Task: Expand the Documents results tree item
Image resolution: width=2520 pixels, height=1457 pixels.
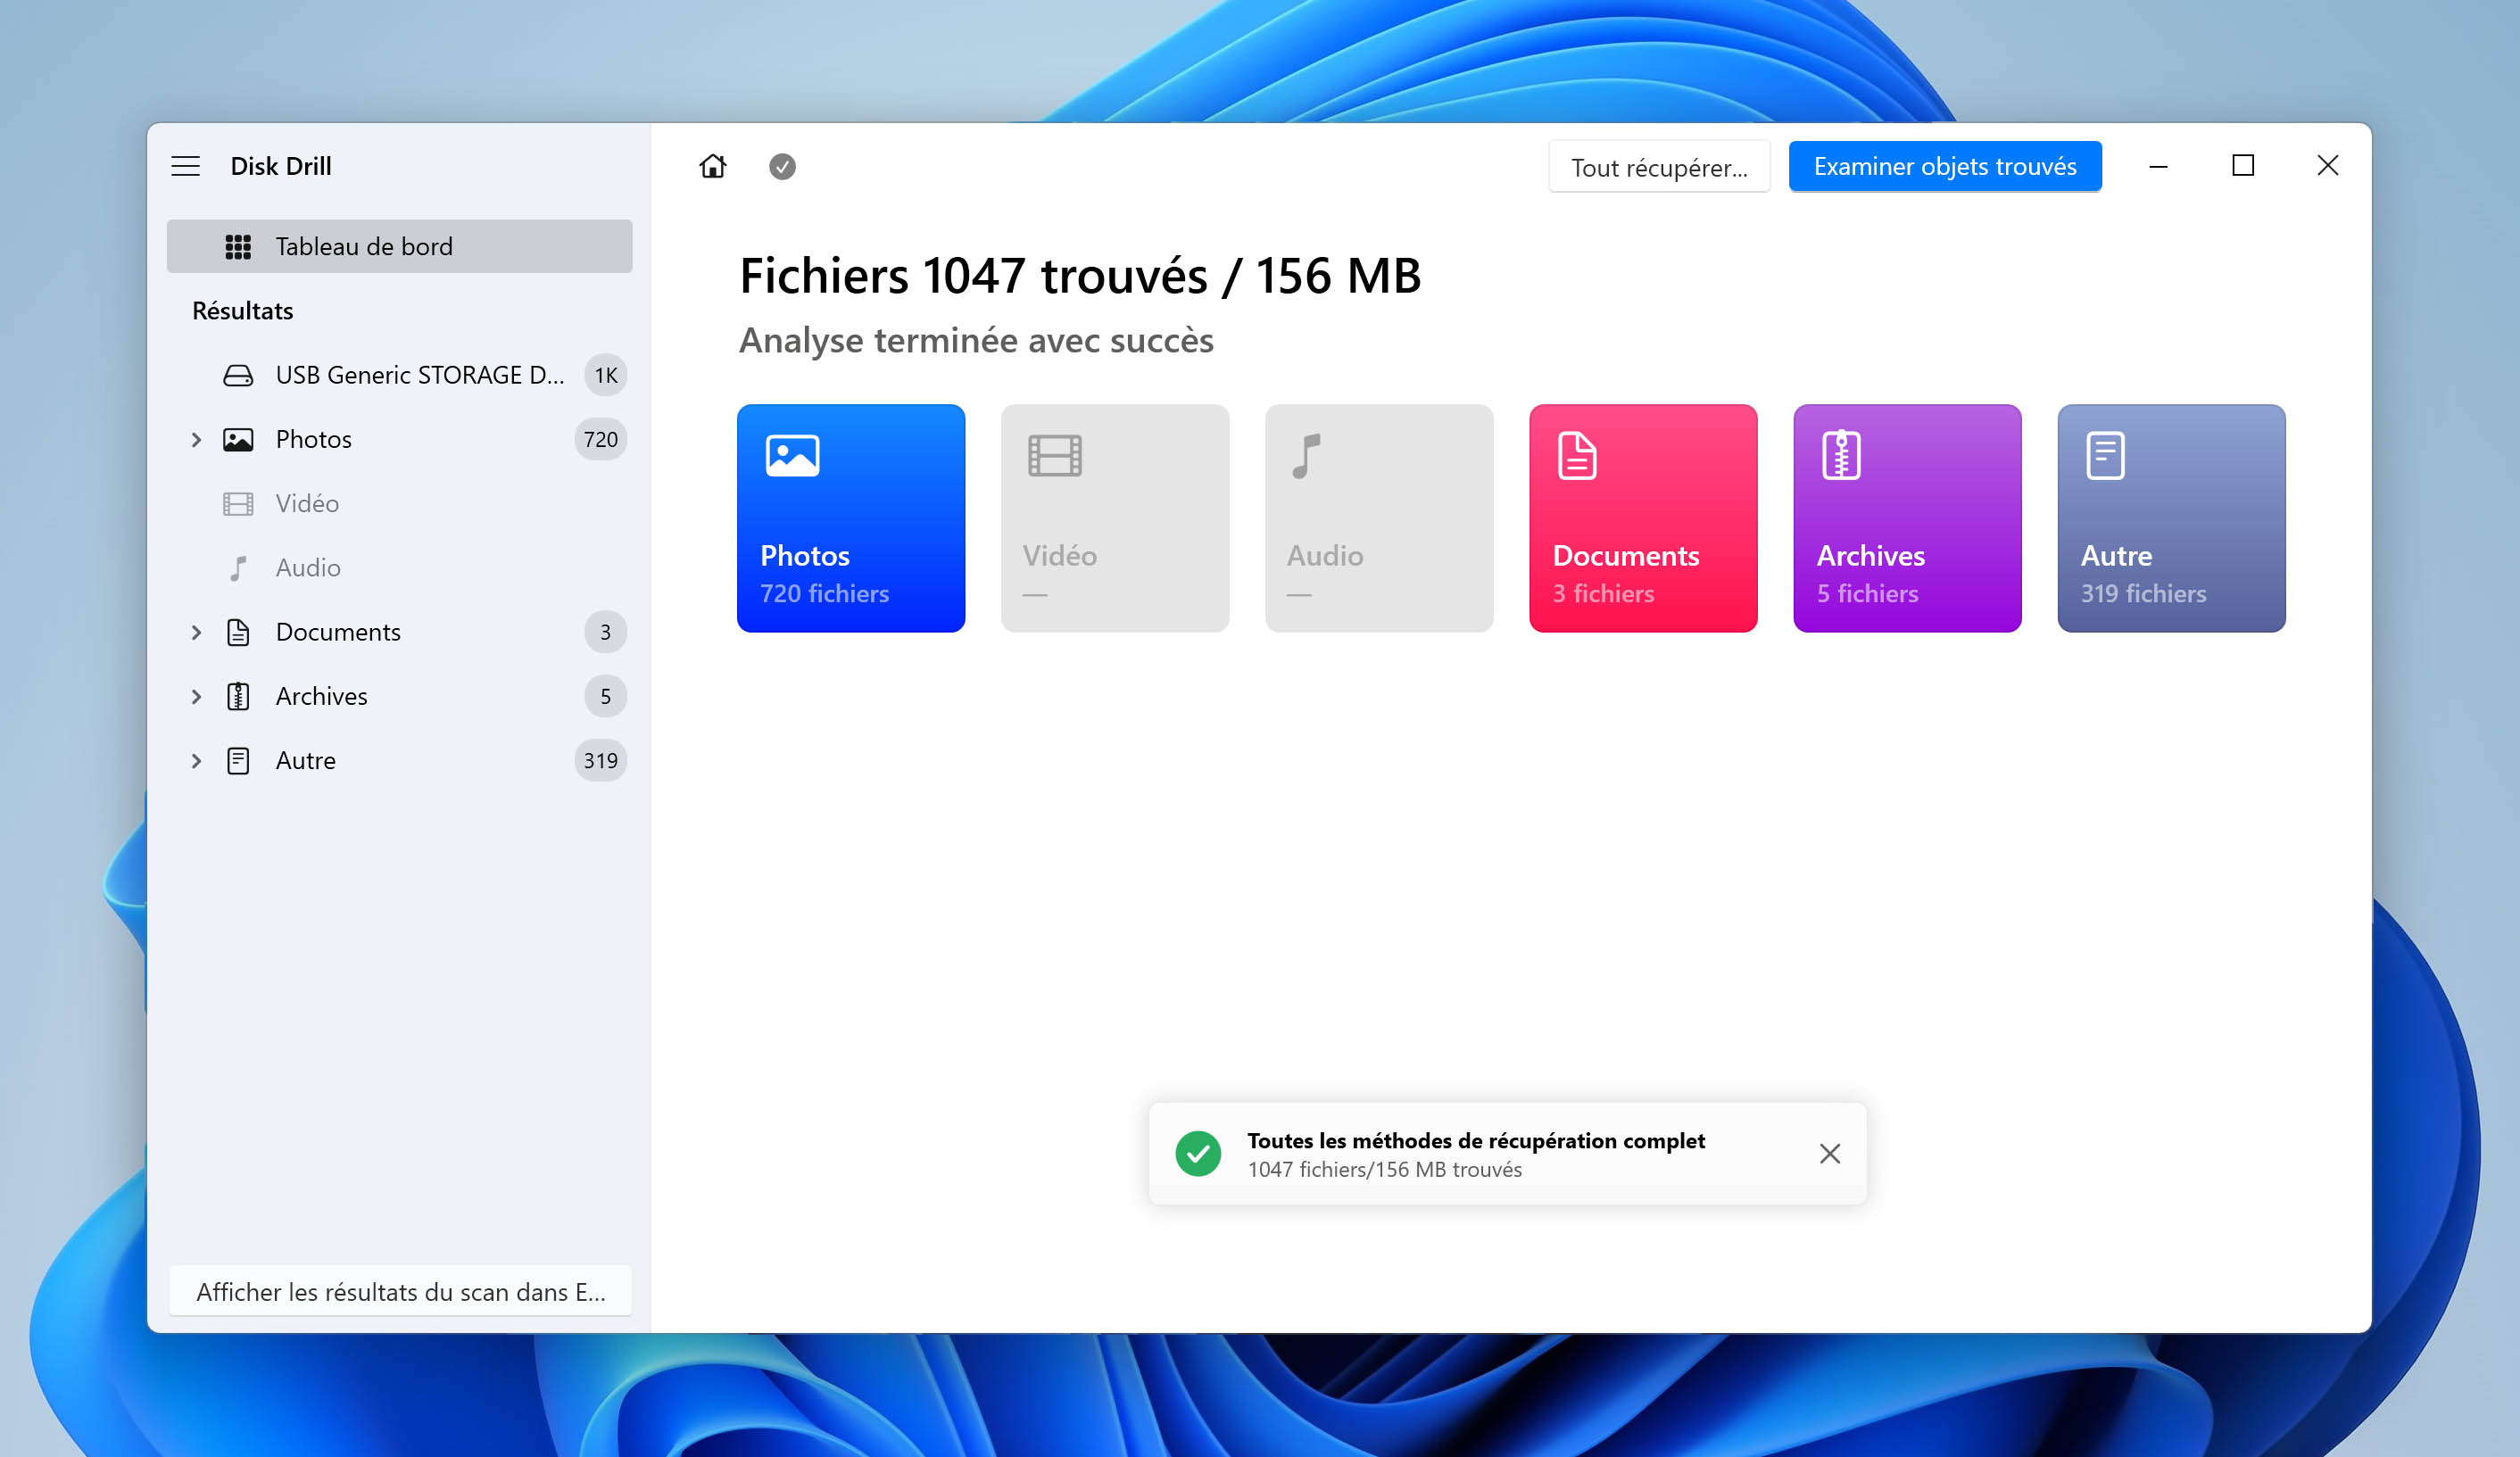Action: pos(195,630)
